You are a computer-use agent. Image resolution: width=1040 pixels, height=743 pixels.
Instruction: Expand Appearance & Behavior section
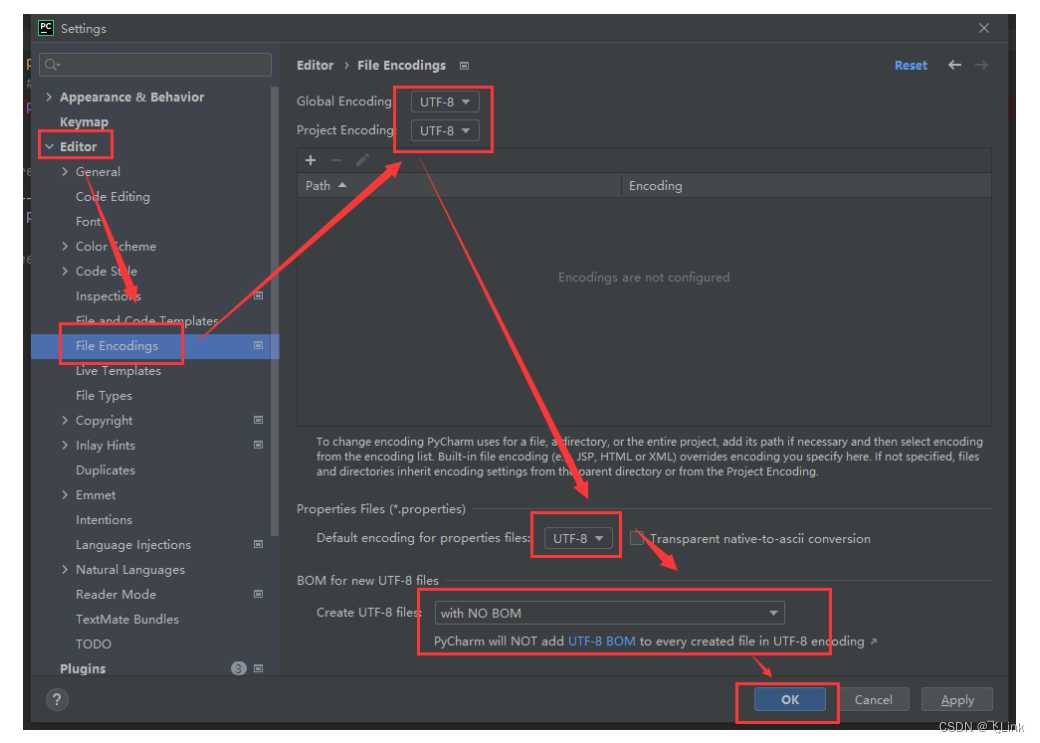pos(48,97)
